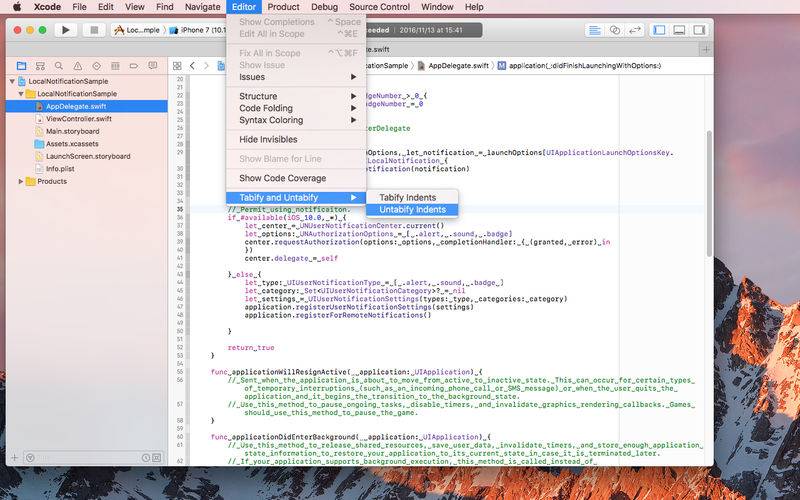This screenshot has width=800, height=500.
Task: Open the Tabify and Untabify submenu
Action: 296,197
